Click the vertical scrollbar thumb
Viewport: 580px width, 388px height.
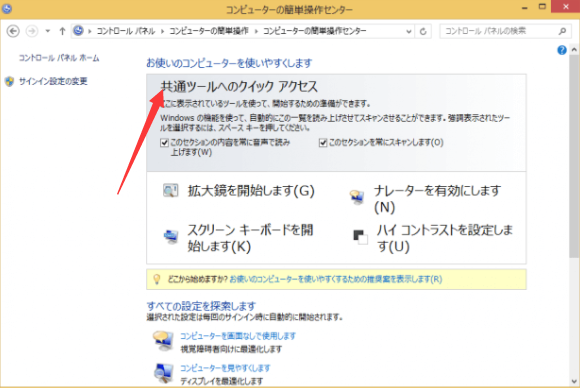[x=574, y=155]
